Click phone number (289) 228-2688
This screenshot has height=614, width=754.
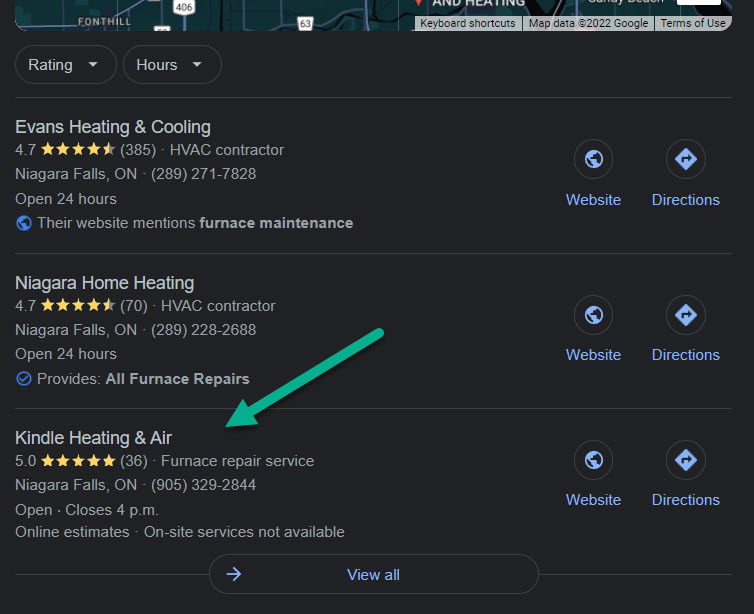click(203, 330)
